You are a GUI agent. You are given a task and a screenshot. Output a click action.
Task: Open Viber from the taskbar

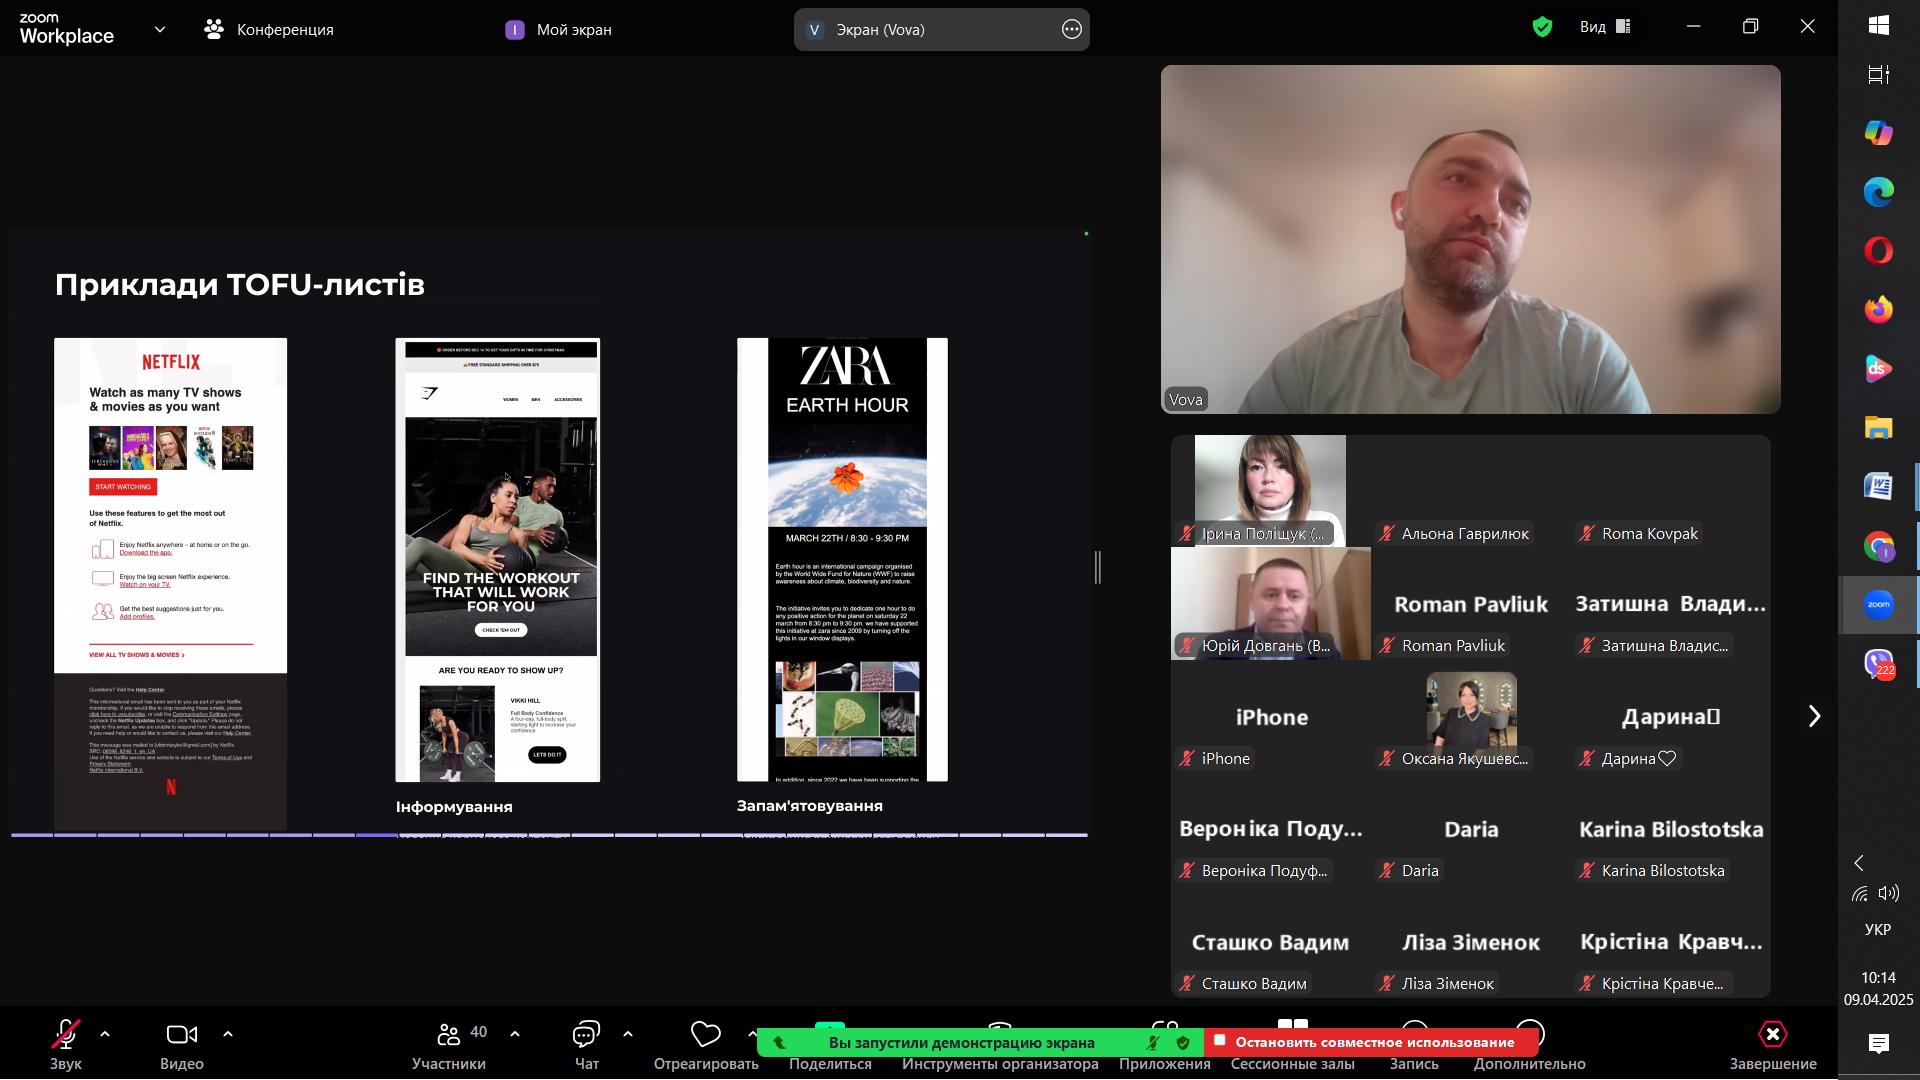(1878, 663)
